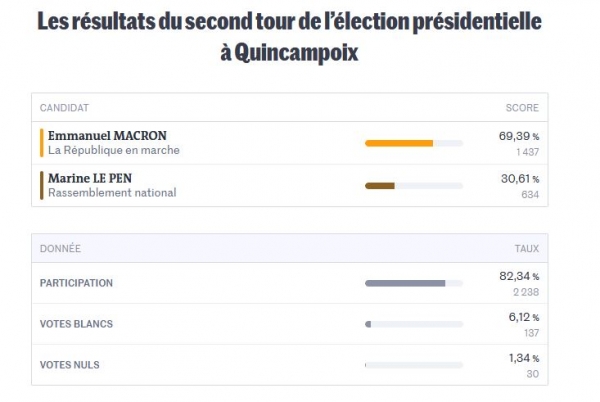Screen dimensions: 600x402
Task: Select the orange Macron score bar
Action: [x=414, y=143]
